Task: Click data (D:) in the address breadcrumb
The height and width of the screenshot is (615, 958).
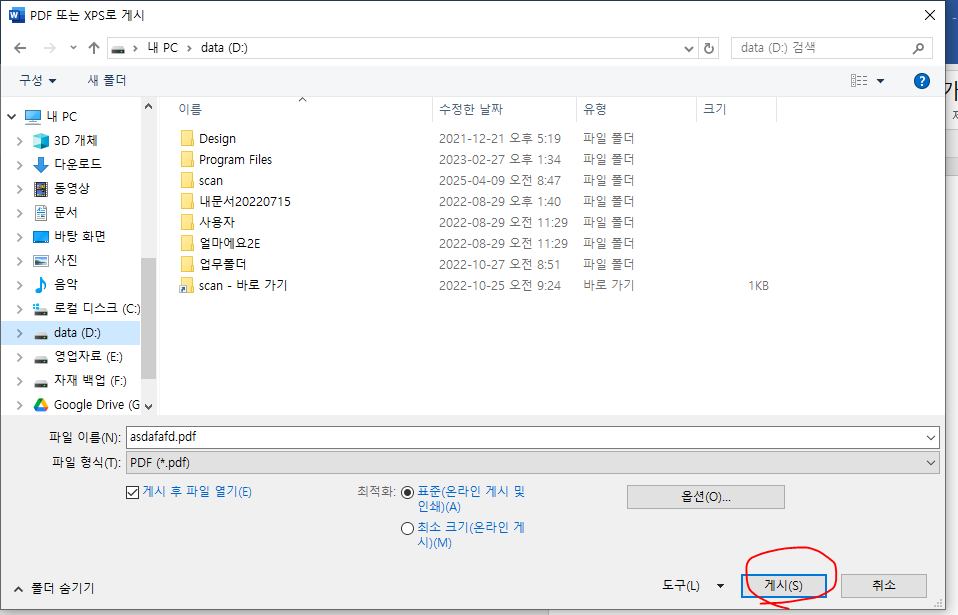Action: pyautogui.click(x=224, y=48)
